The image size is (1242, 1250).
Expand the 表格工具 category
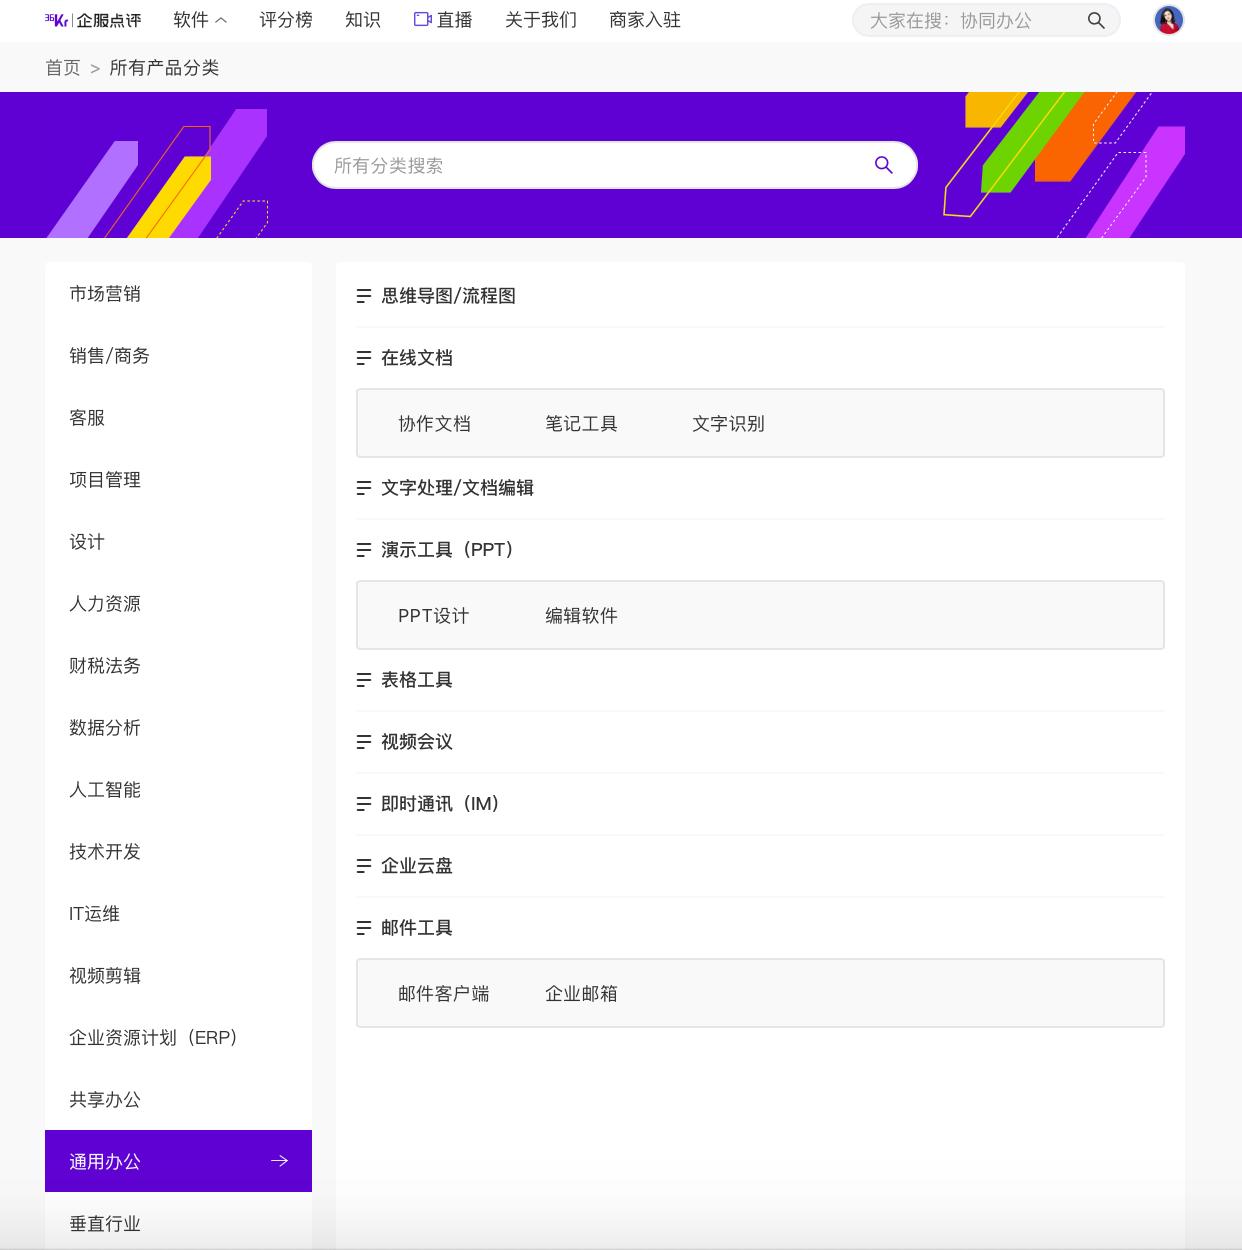(x=415, y=680)
